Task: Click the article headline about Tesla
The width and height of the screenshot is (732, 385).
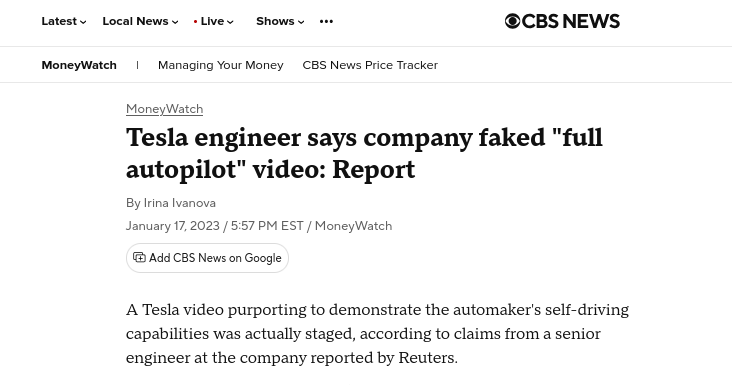Action: click(364, 153)
